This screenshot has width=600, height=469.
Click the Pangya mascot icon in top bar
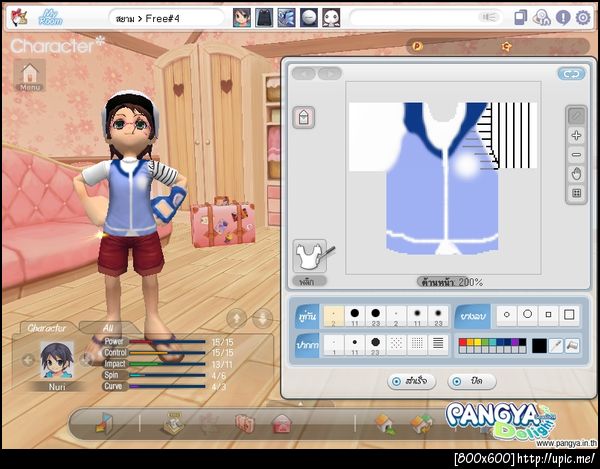tap(19, 18)
